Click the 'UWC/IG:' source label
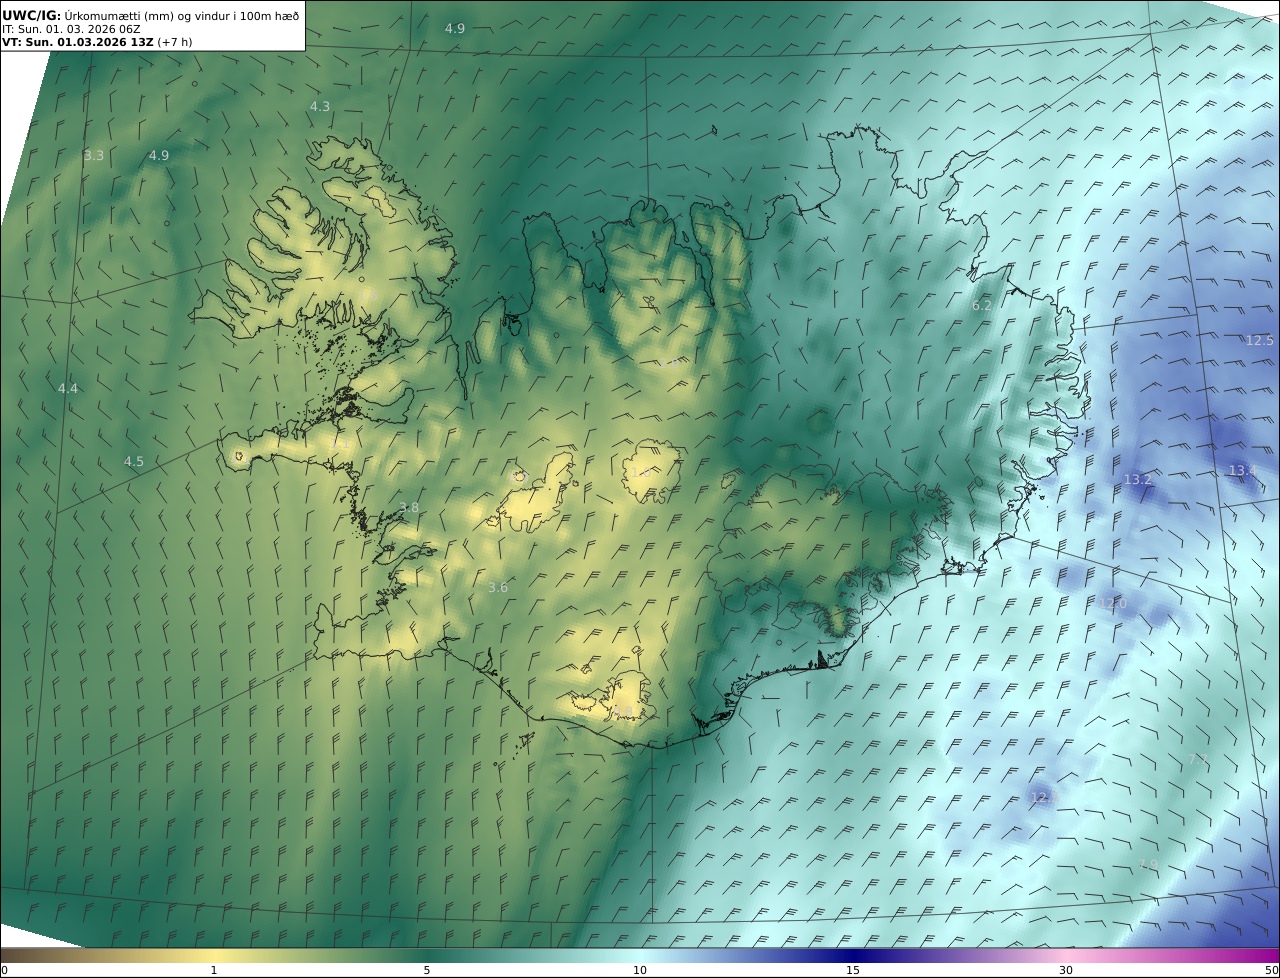This screenshot has height=978, width=1280. [x=32, y=15]
